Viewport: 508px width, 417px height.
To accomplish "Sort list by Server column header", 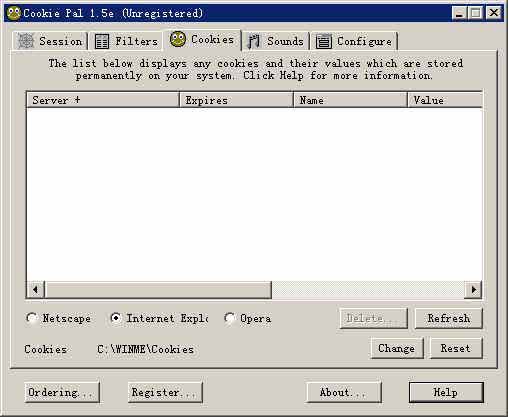I will point(103,100).
